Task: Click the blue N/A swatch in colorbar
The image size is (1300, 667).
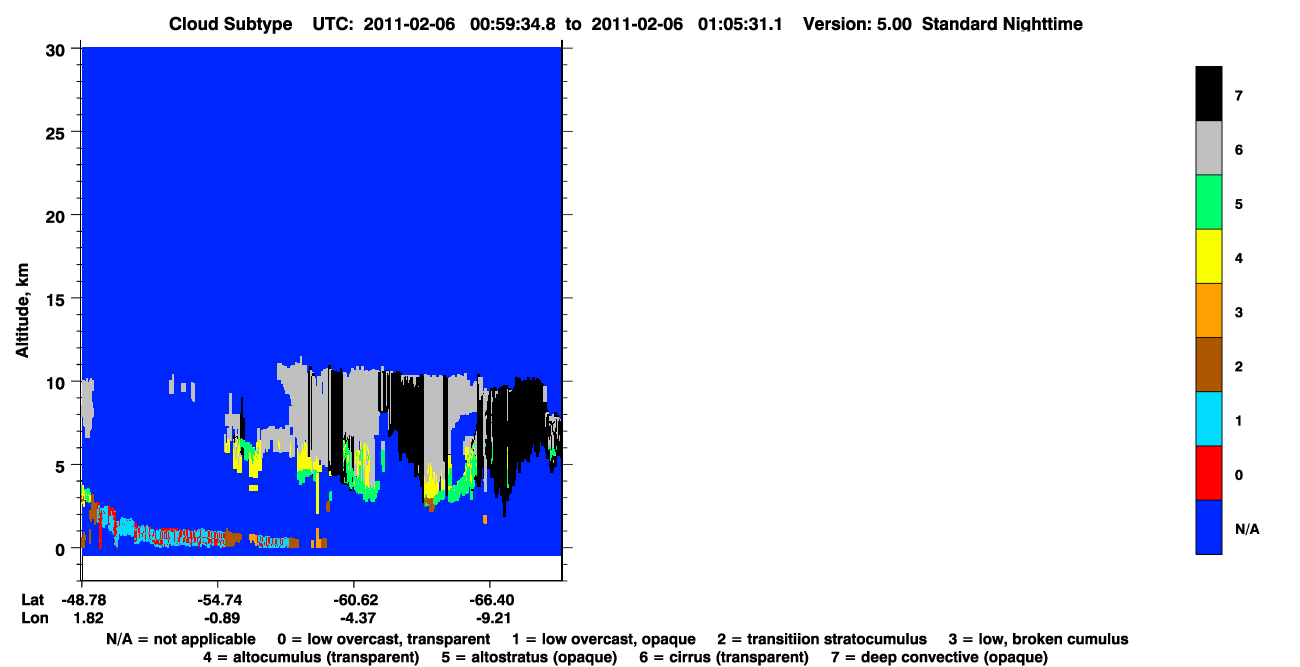Action: (x=1209, y=526)
